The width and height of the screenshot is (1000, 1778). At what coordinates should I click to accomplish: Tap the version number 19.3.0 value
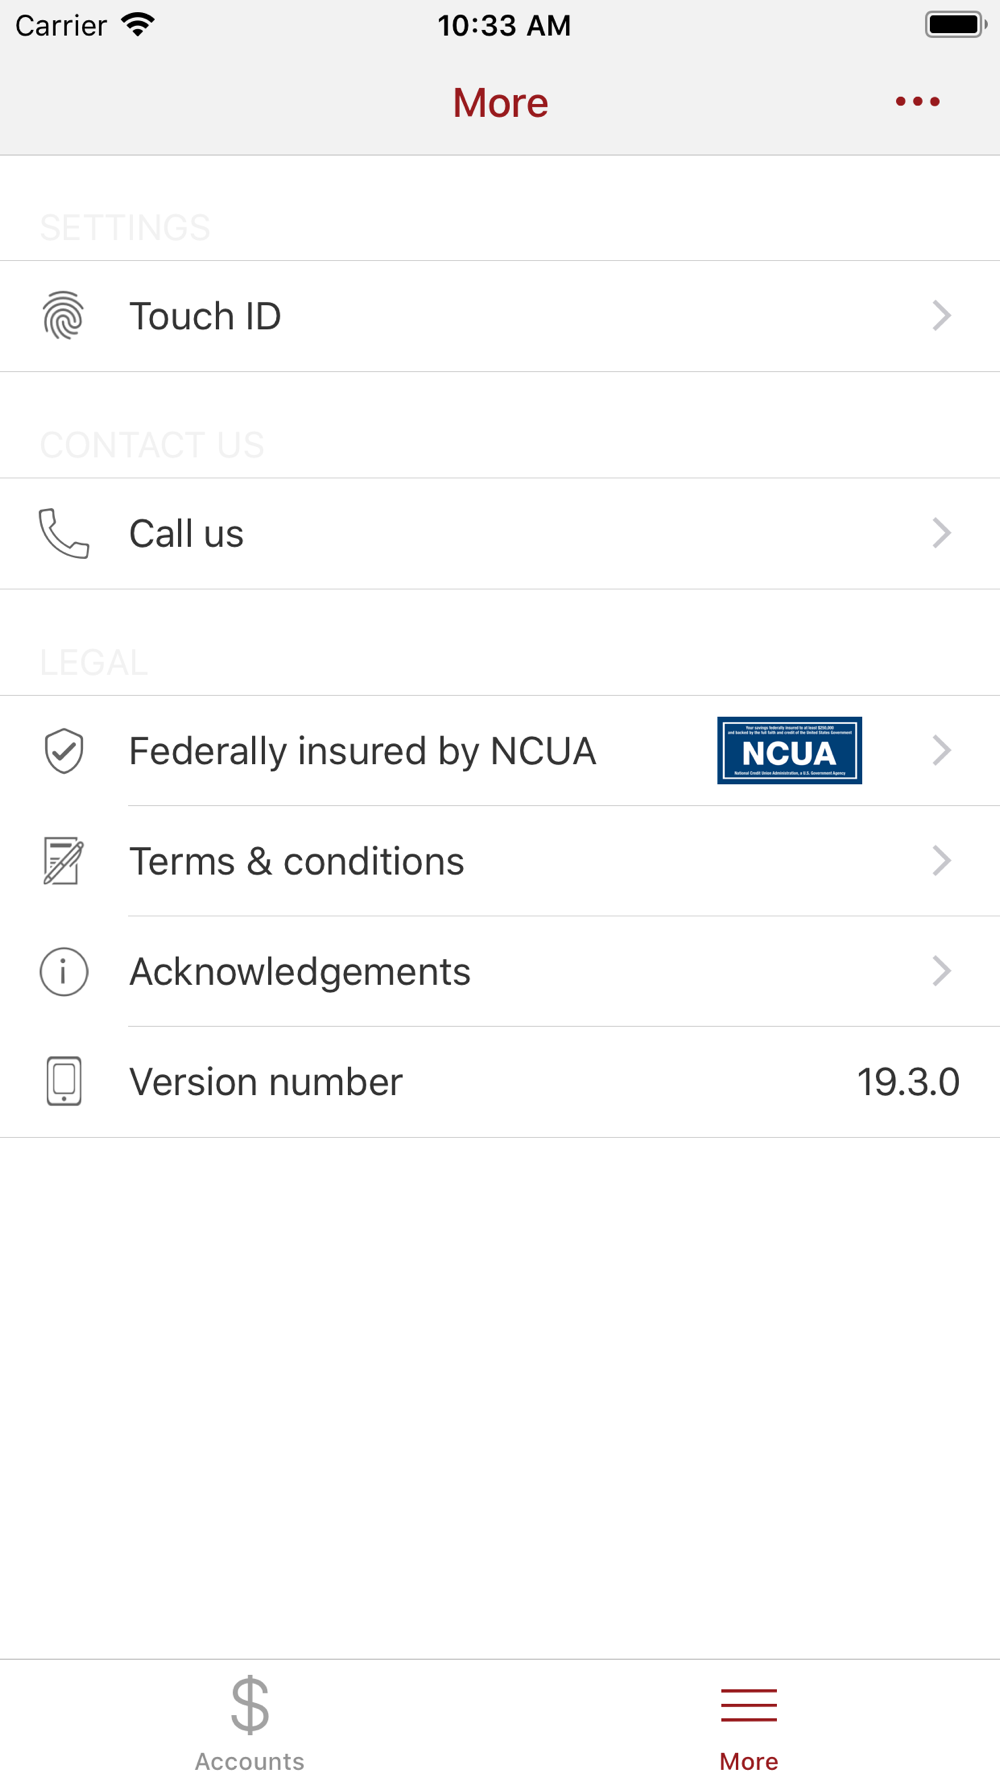click(907, 1082)
